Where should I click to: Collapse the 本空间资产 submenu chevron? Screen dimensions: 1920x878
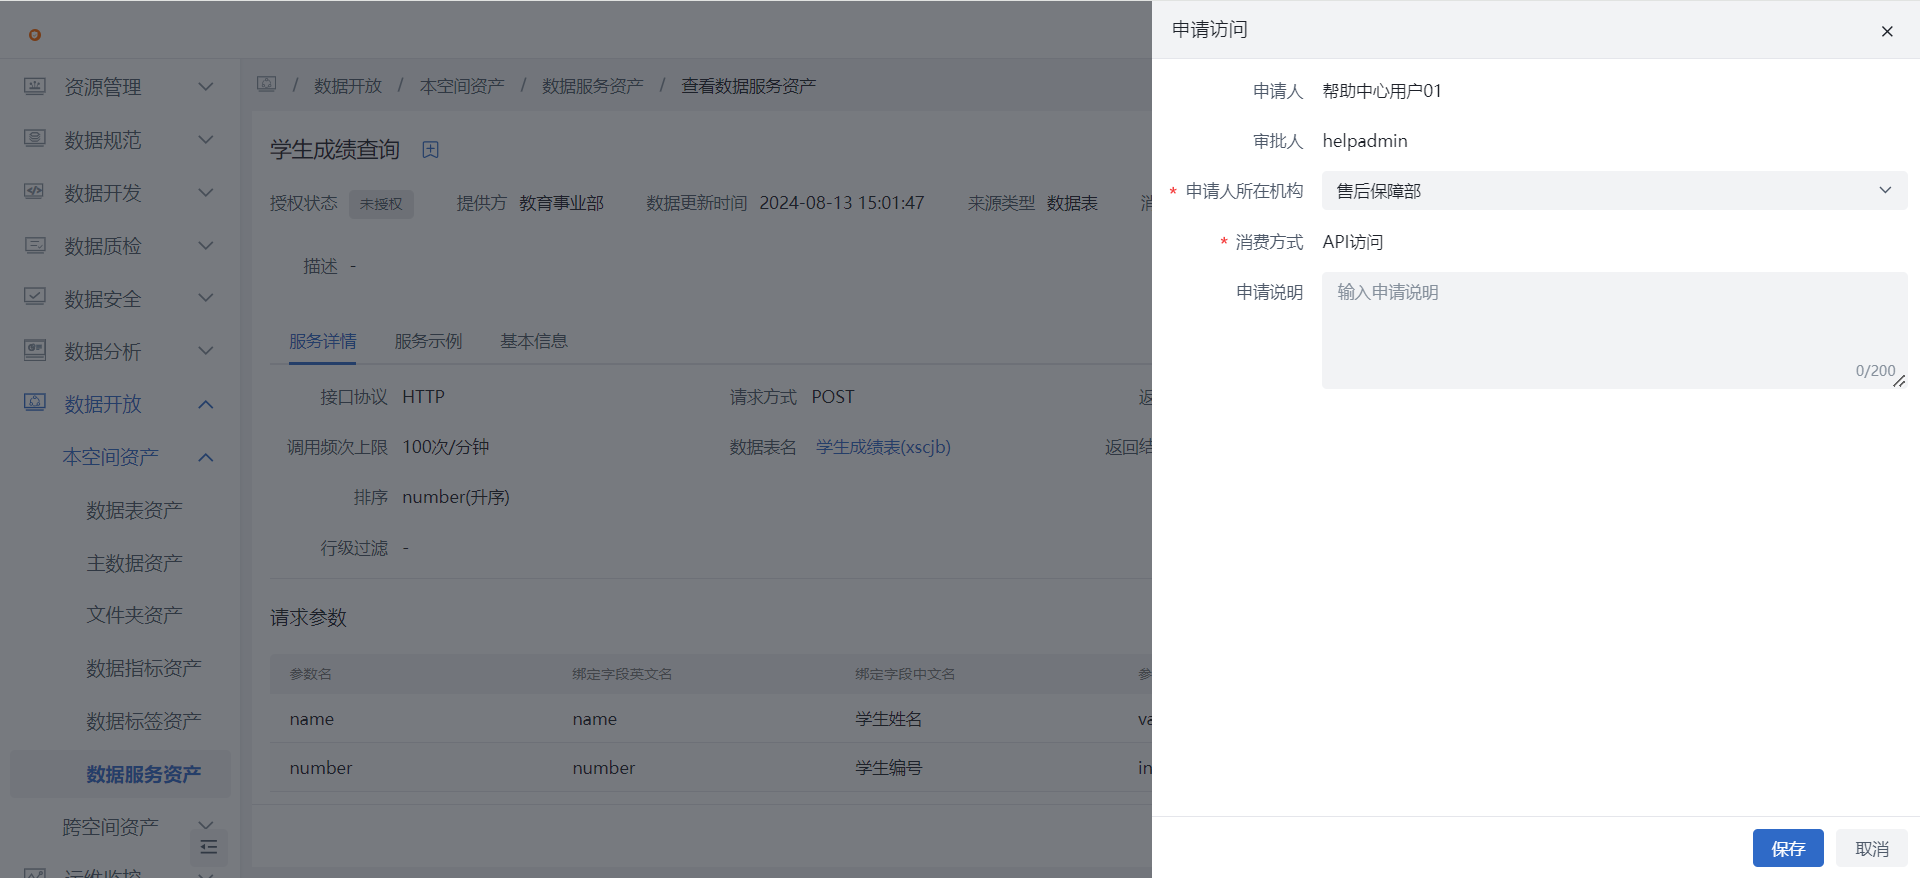tap(206, 457)
